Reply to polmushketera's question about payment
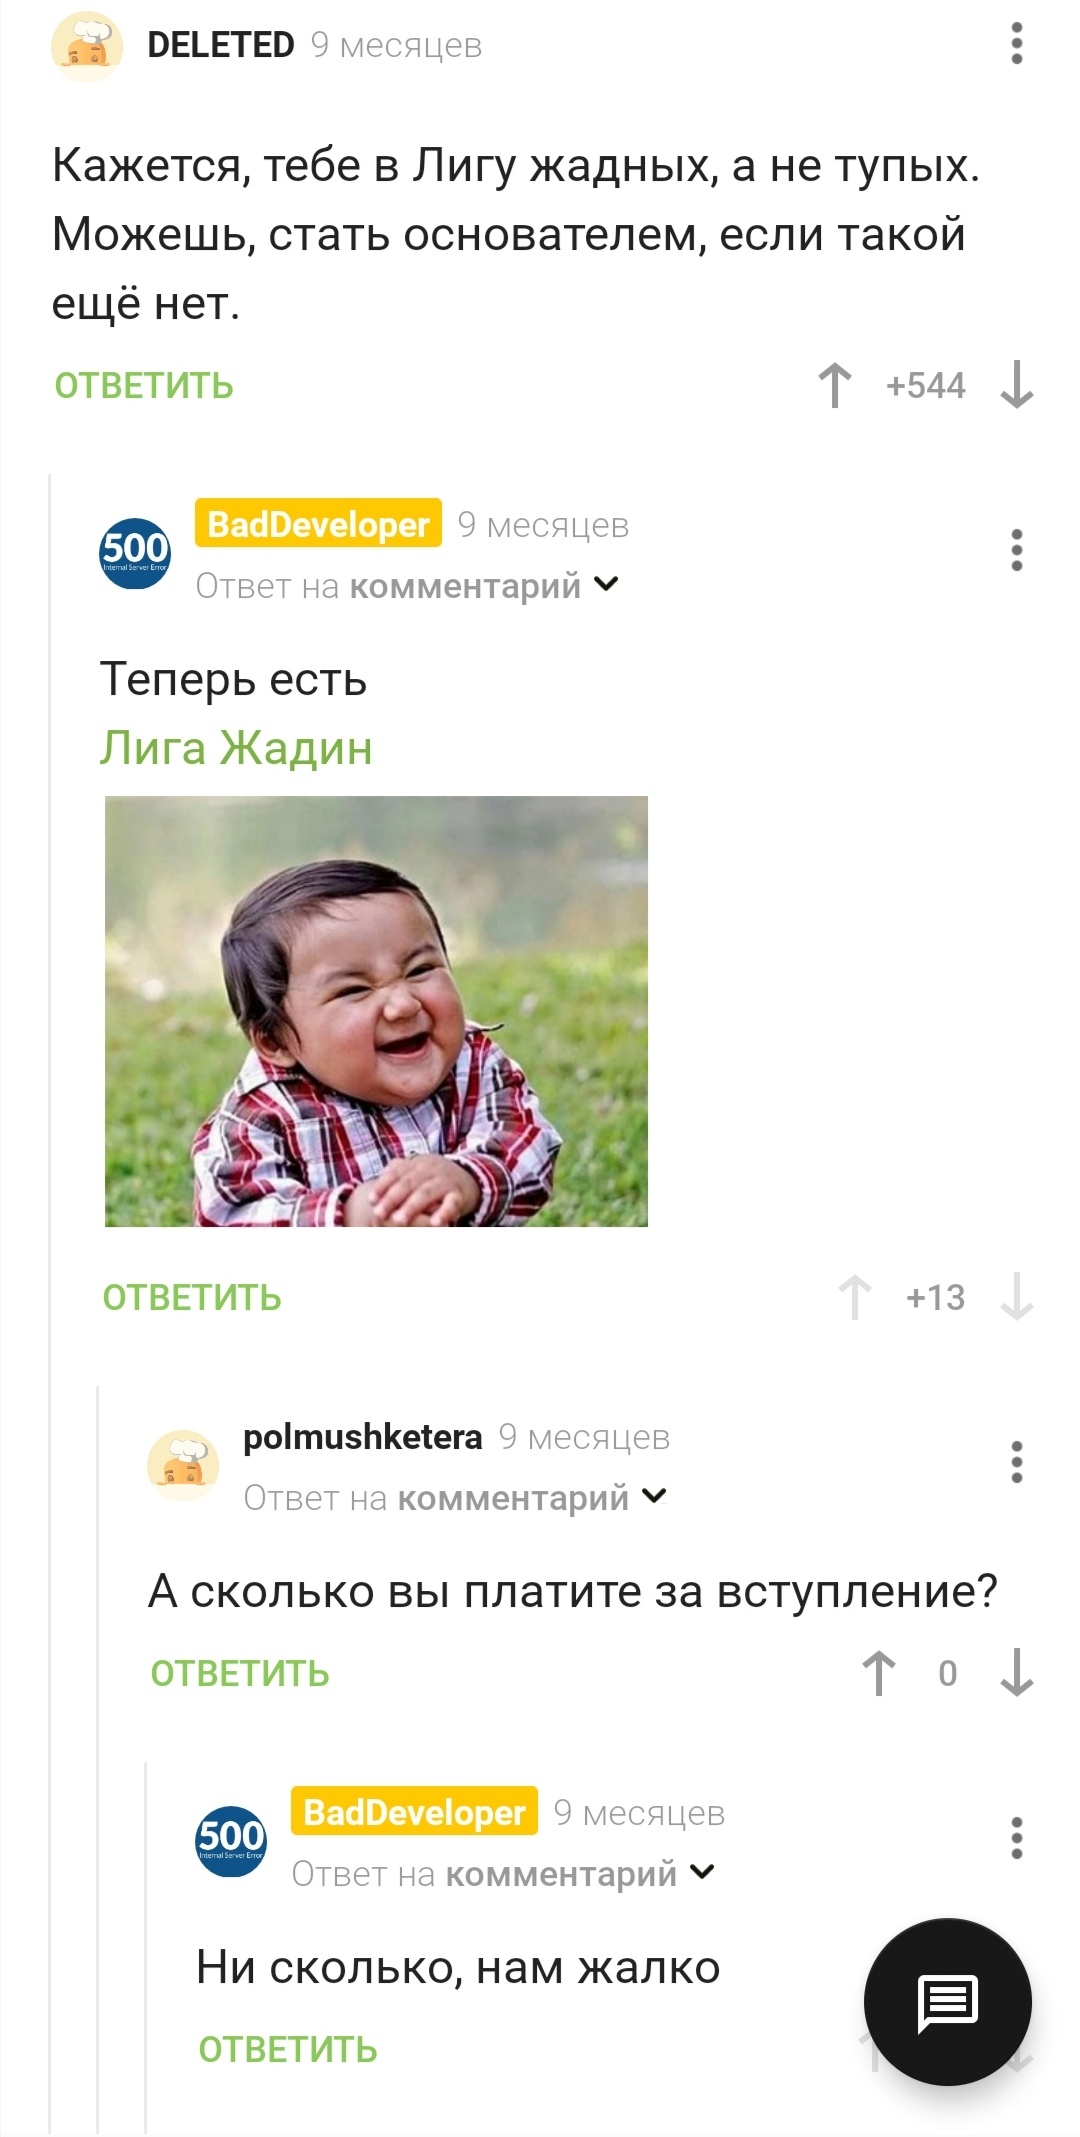Image resolution: width=1080 pixels, height=2137 pixels. 240,1674
